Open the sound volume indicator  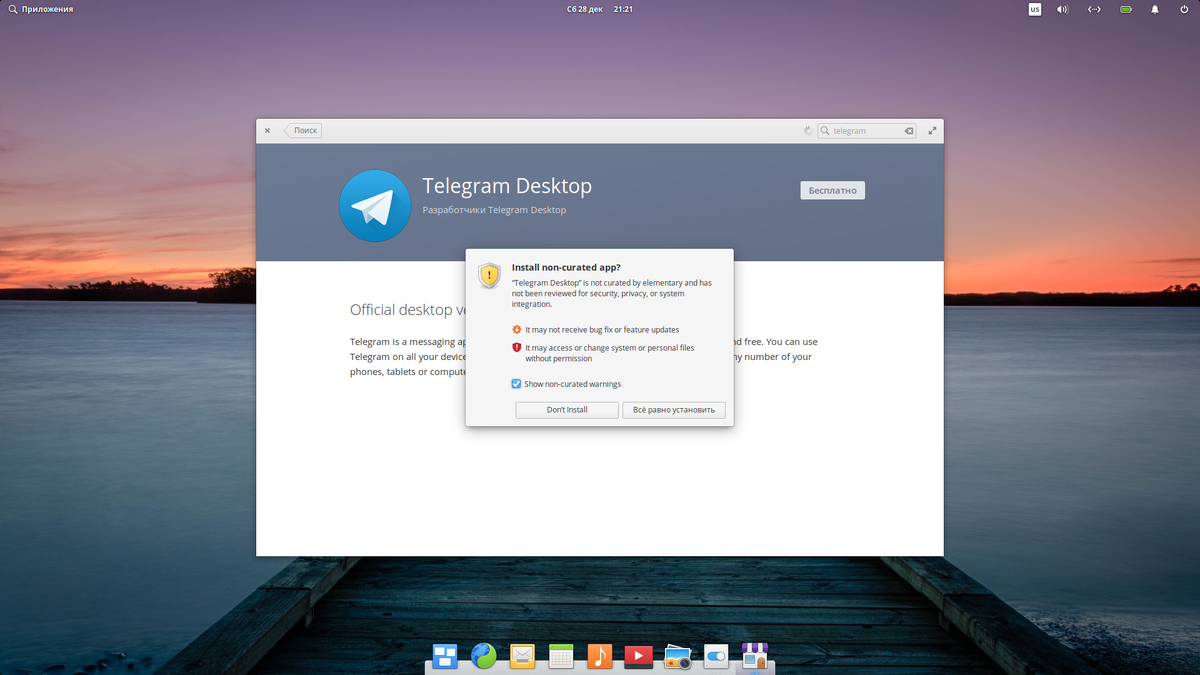[x=1063, y=9]
